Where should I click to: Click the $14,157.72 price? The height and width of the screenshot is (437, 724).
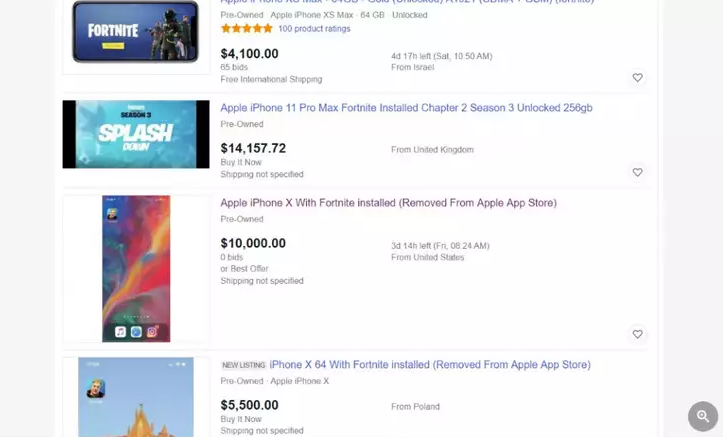pyautogui.click(x=253, y=148)
